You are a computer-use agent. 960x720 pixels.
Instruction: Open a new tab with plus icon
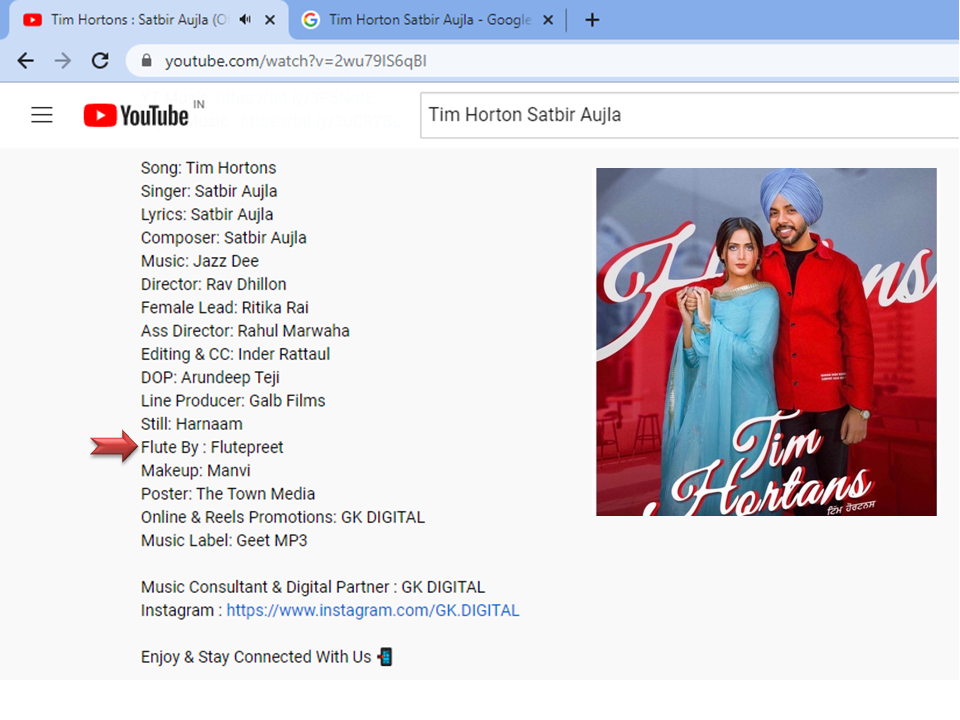pos(592,20)
